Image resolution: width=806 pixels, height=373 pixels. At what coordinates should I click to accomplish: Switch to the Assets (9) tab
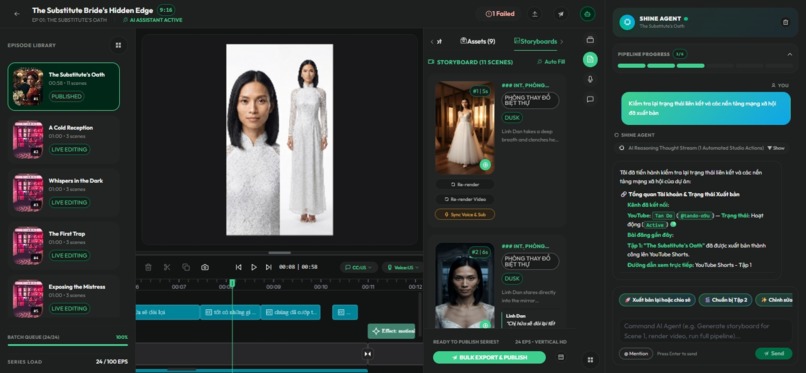click(x=478, y=41)
